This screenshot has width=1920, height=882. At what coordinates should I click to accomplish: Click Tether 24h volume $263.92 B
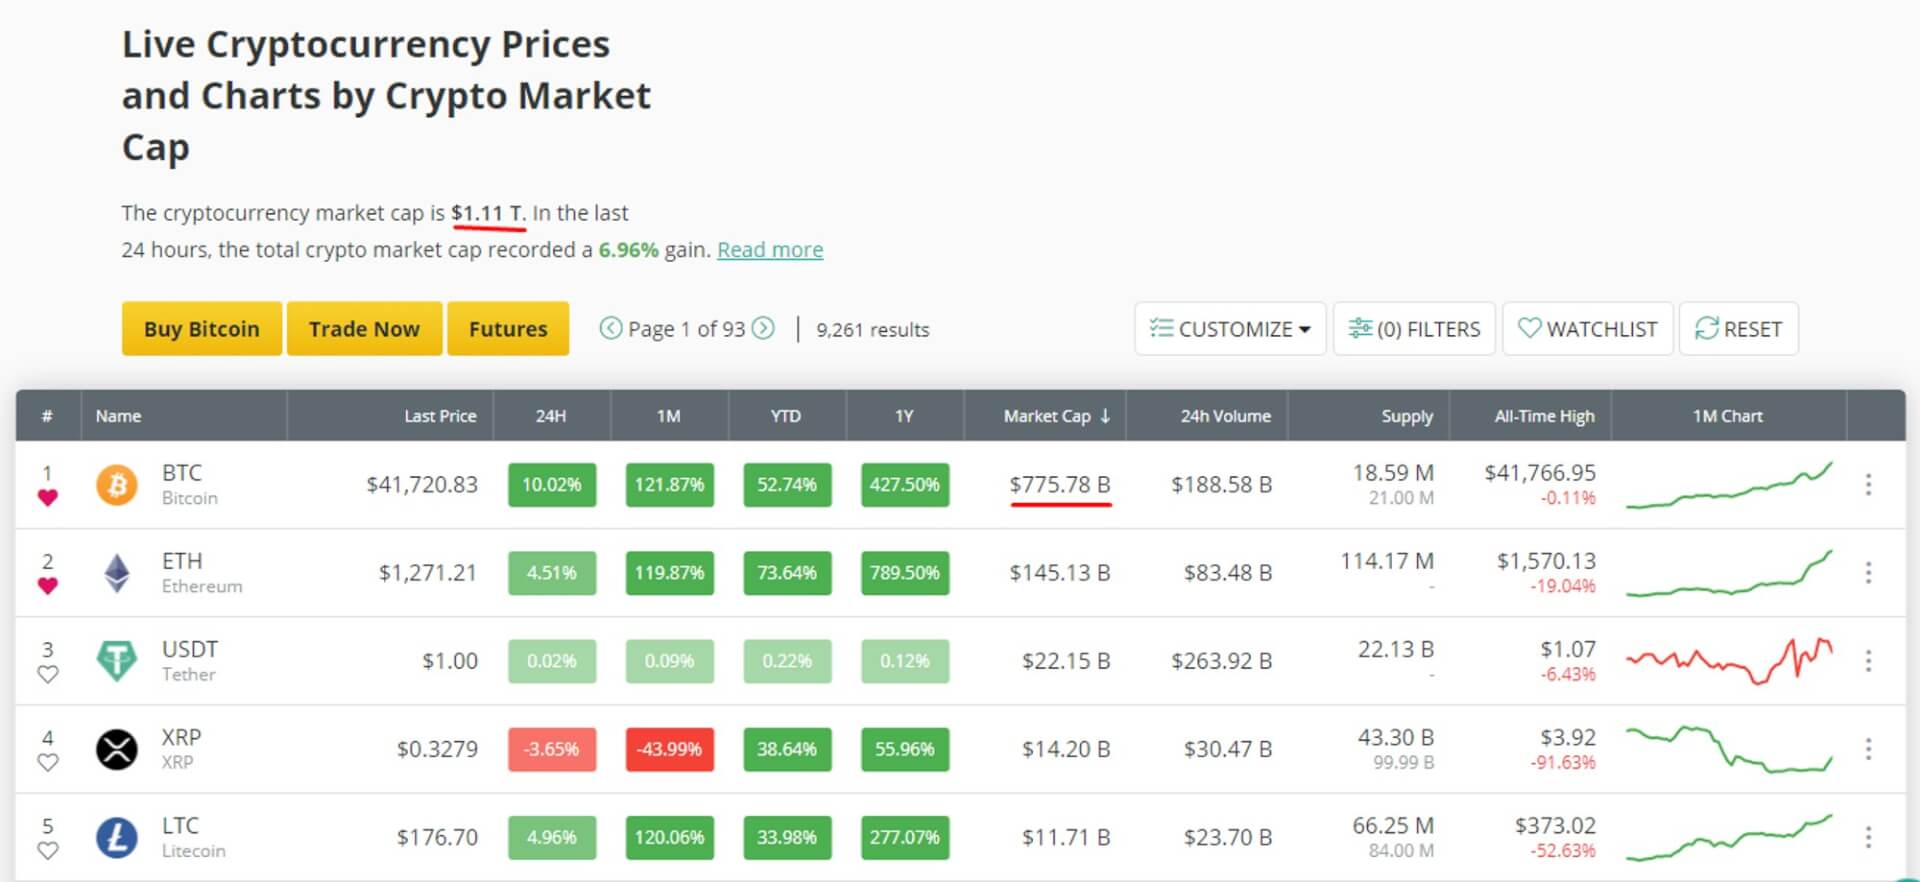tap(1222, 661)
